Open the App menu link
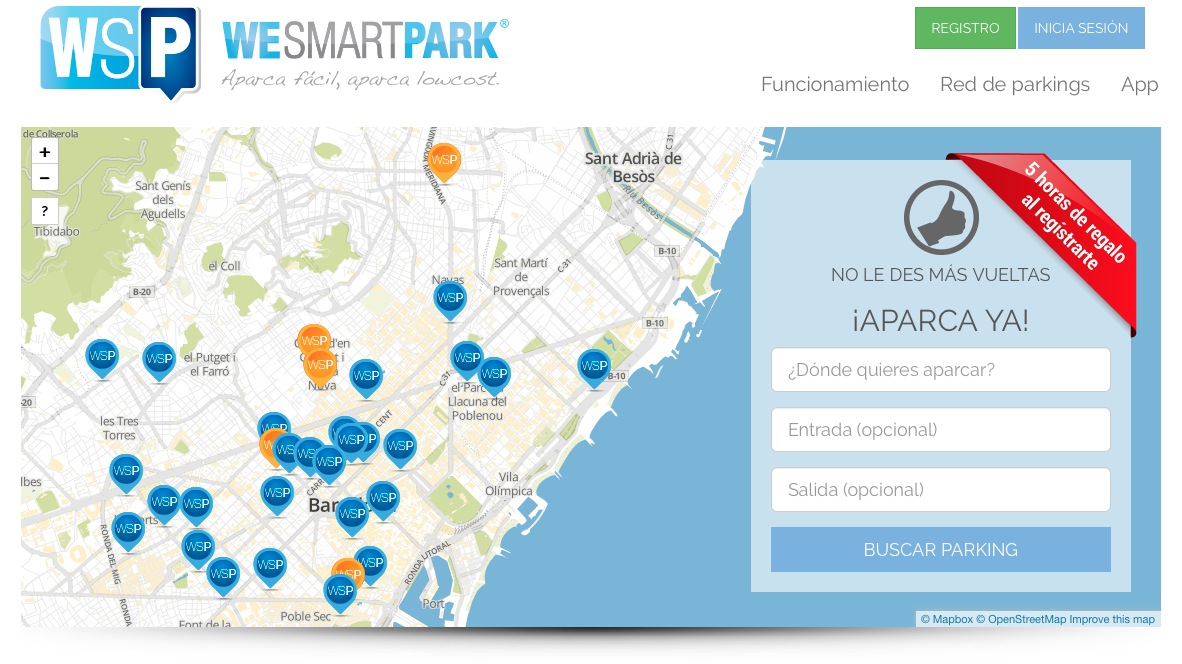 pos(1139,85)
